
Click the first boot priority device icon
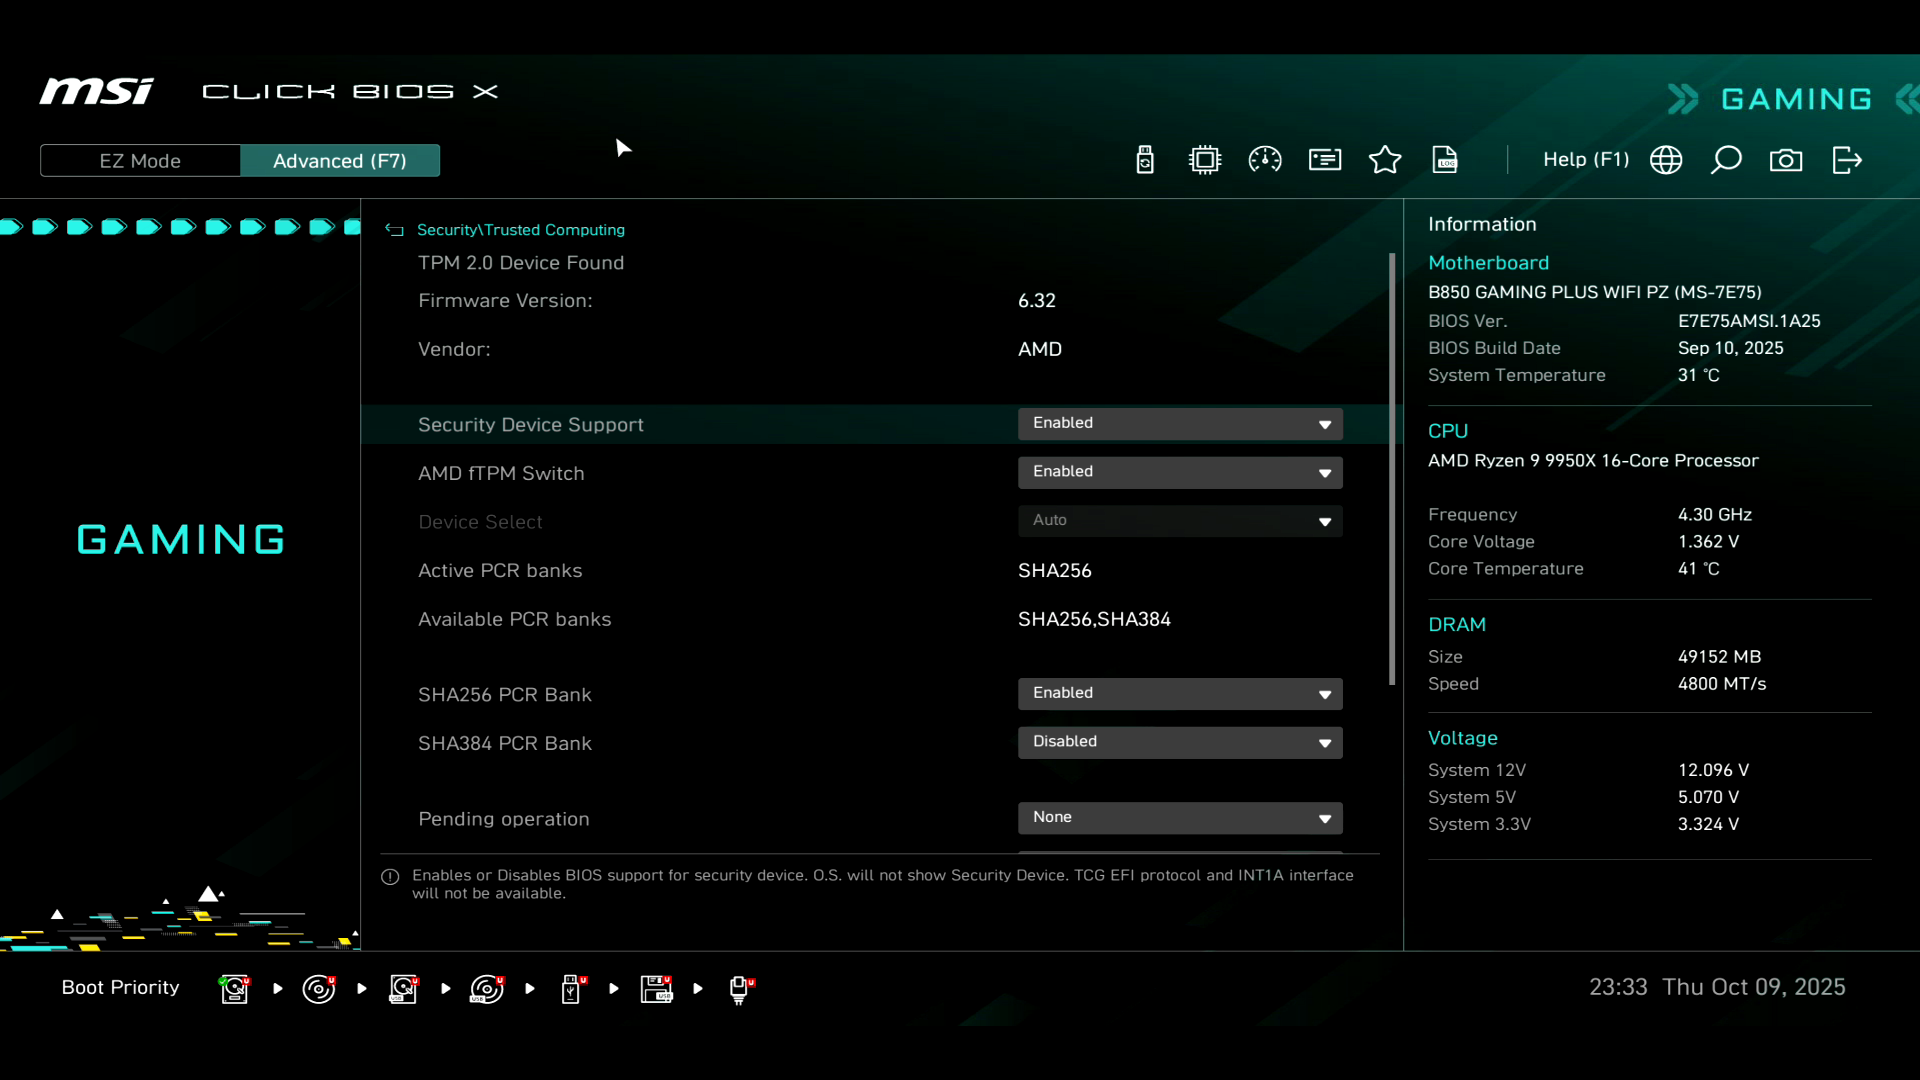tap(235, 989)
